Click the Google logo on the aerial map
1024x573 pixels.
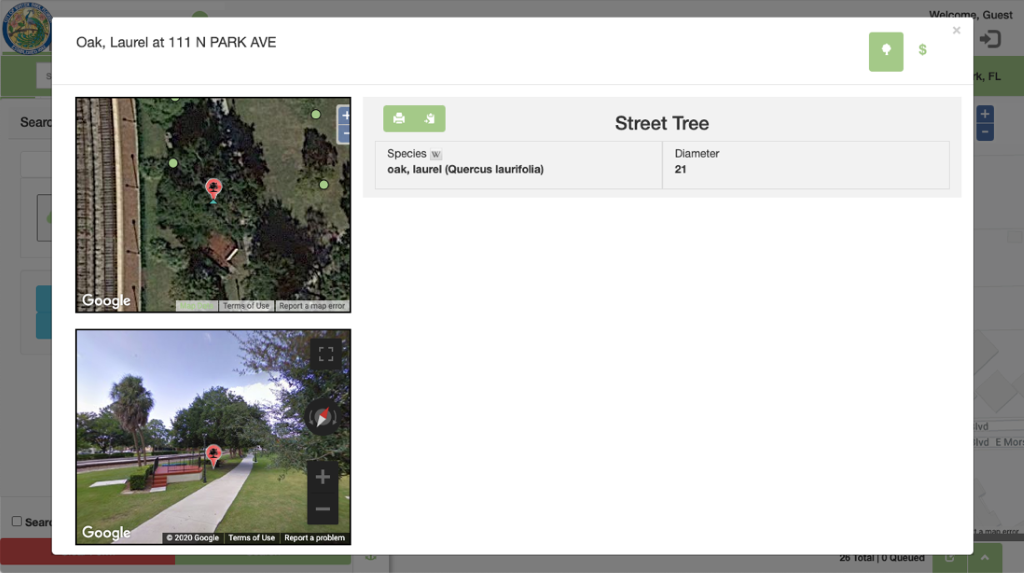106,301
